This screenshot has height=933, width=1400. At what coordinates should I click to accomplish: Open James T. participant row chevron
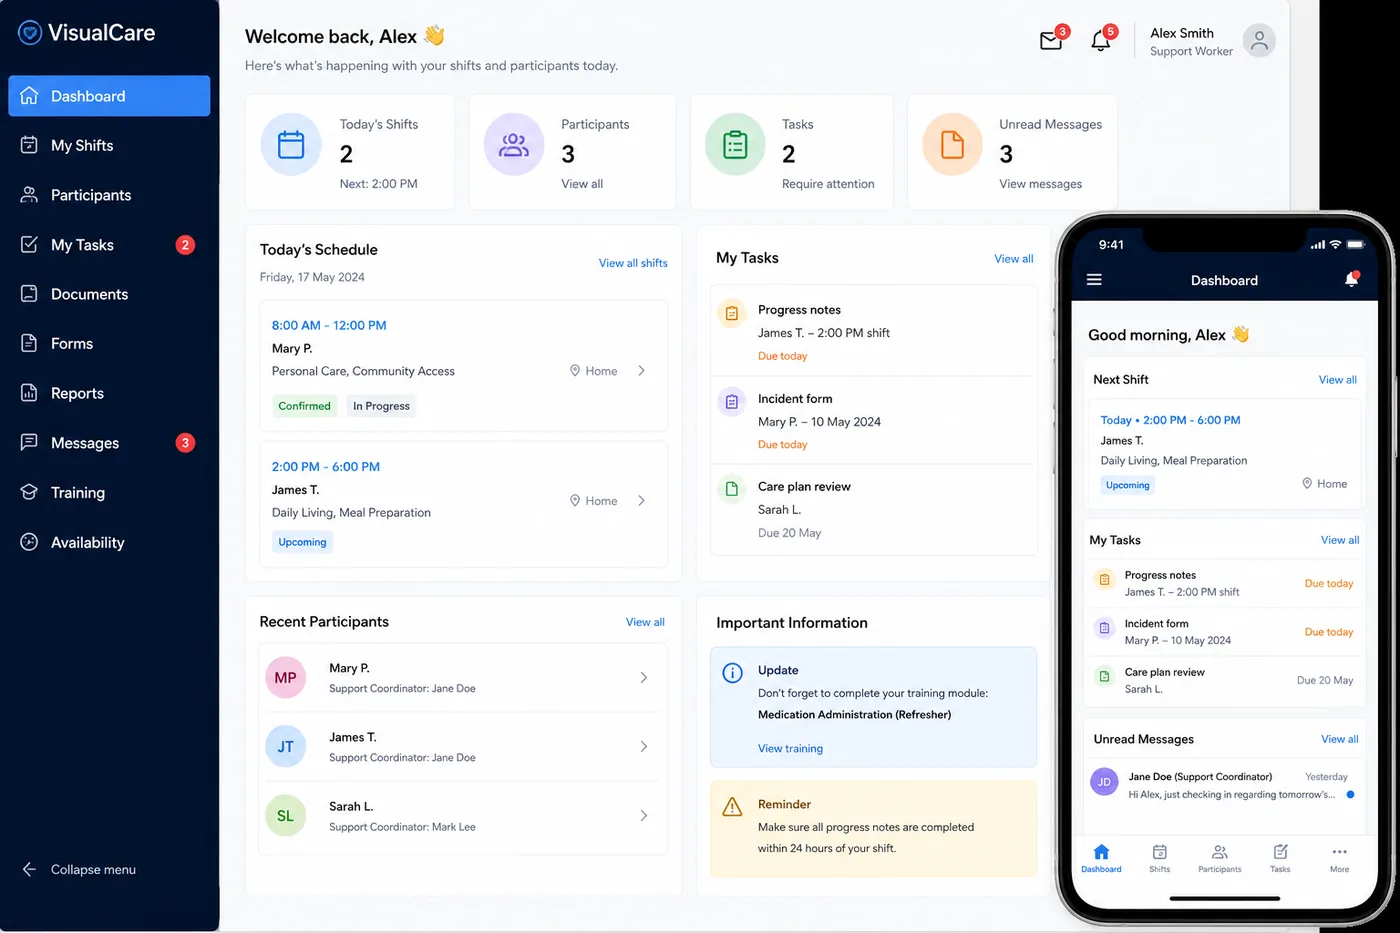click(644, 747)
